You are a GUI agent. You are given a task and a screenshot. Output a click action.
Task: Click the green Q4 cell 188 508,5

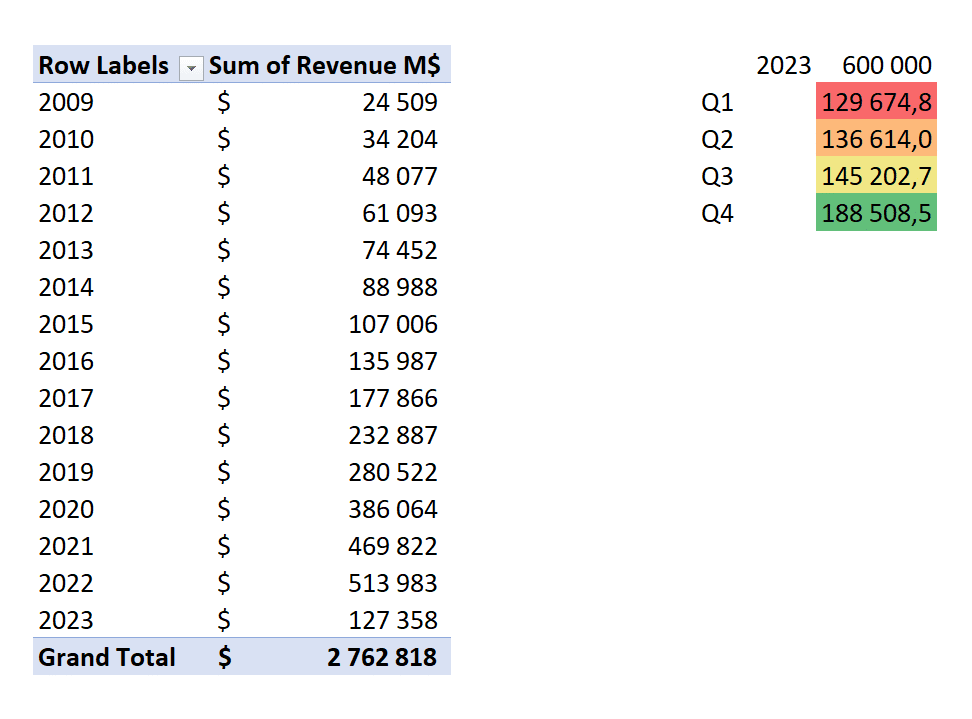coord(876,213)
